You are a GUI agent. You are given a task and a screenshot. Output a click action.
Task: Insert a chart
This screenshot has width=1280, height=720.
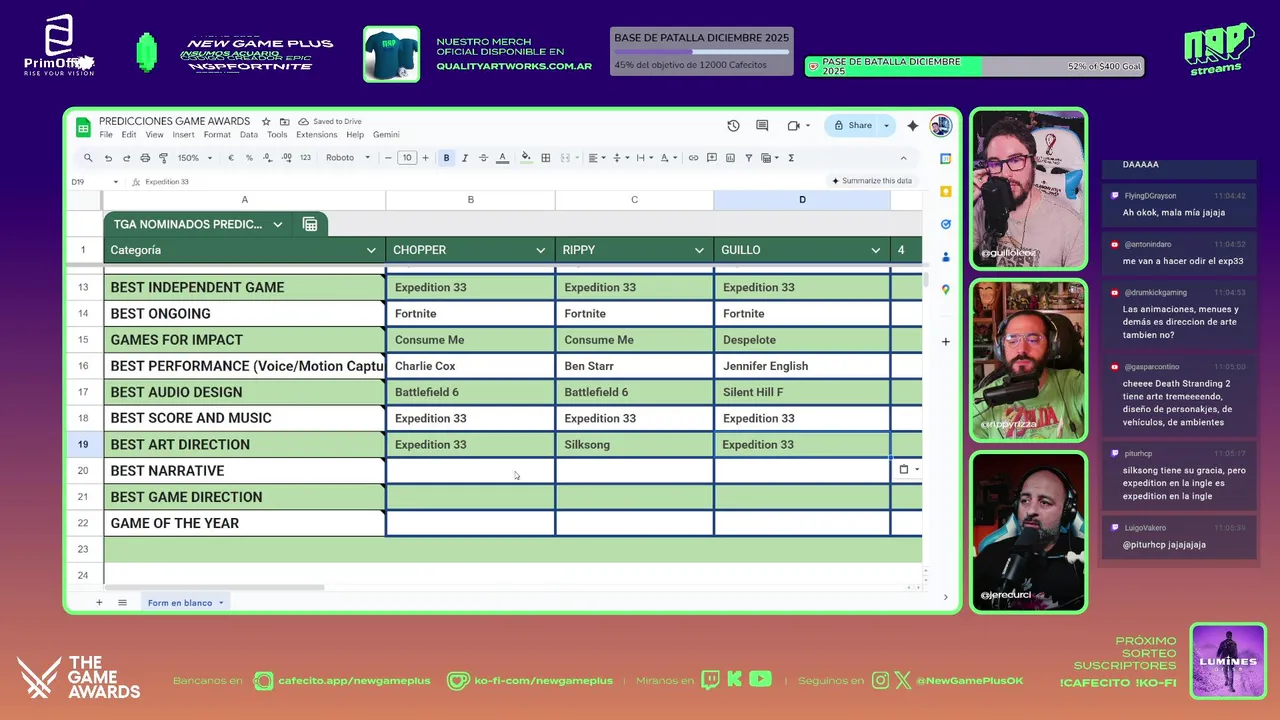pos(730,158)
